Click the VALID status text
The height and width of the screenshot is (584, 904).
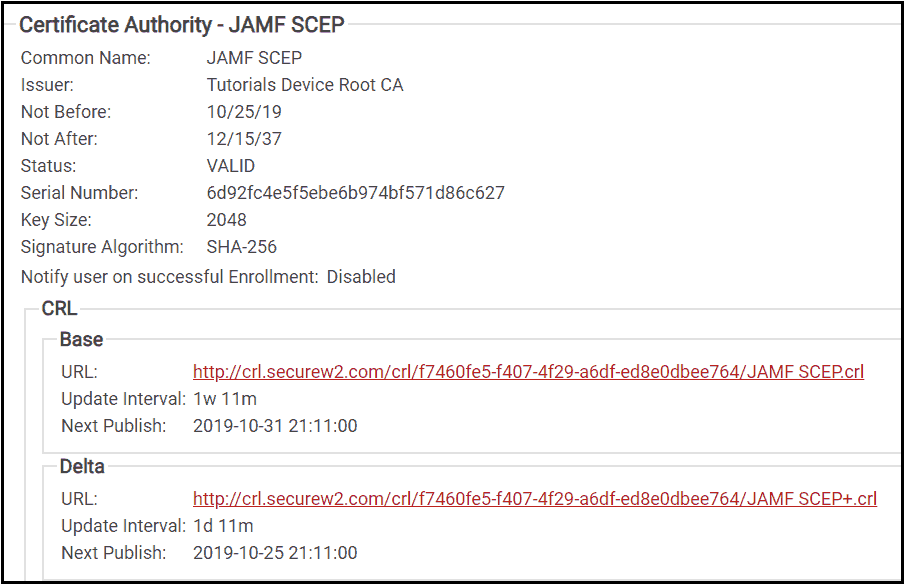(231, 166)
